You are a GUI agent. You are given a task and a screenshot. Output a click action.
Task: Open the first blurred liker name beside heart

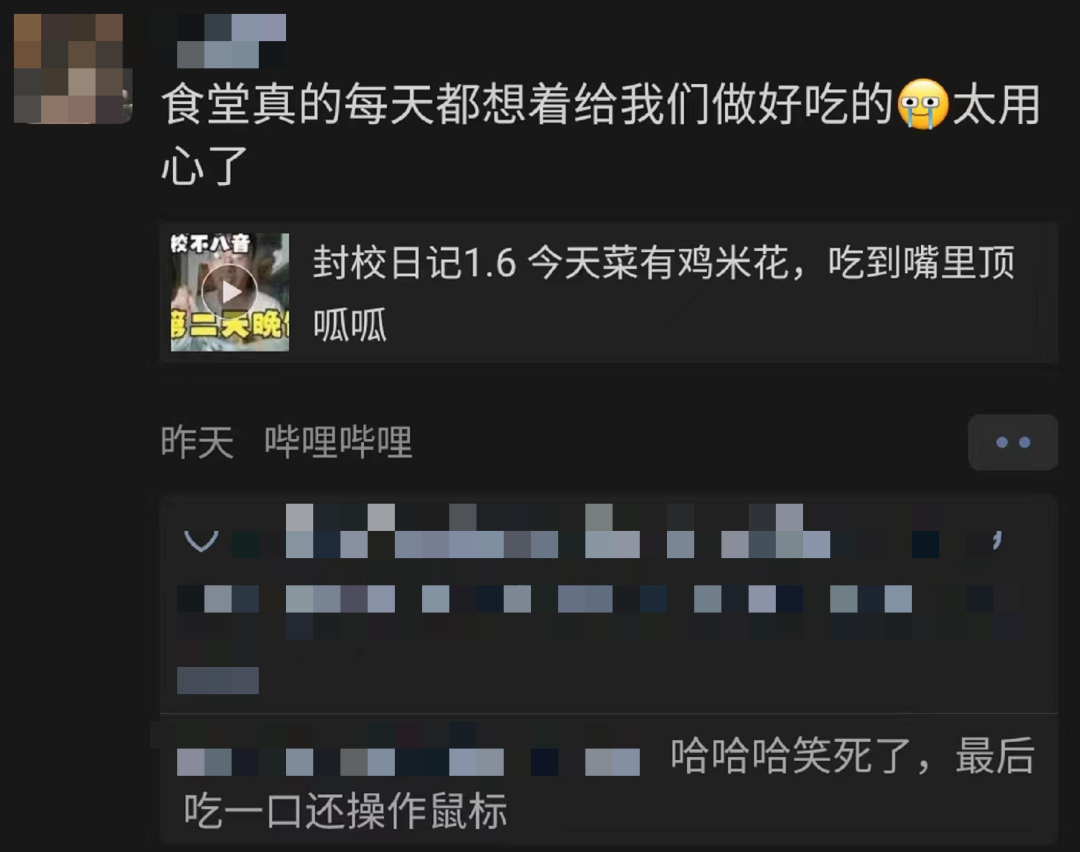click(x=340, y=530)
